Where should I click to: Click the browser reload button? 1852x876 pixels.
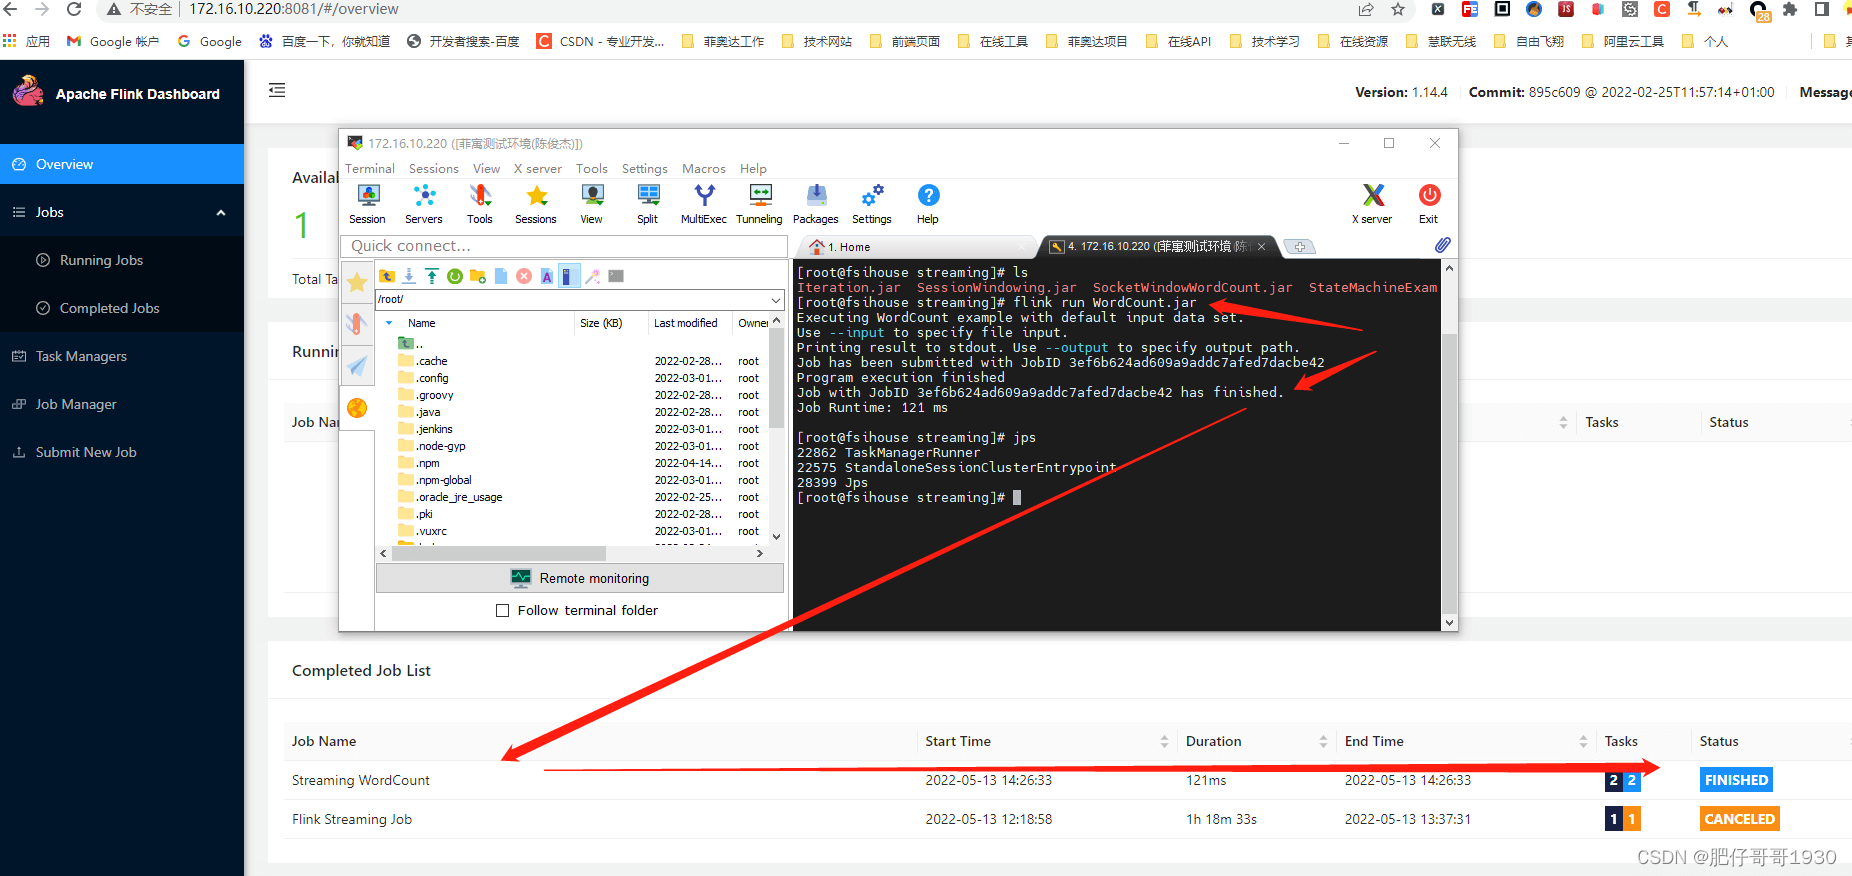coord(74,9)
